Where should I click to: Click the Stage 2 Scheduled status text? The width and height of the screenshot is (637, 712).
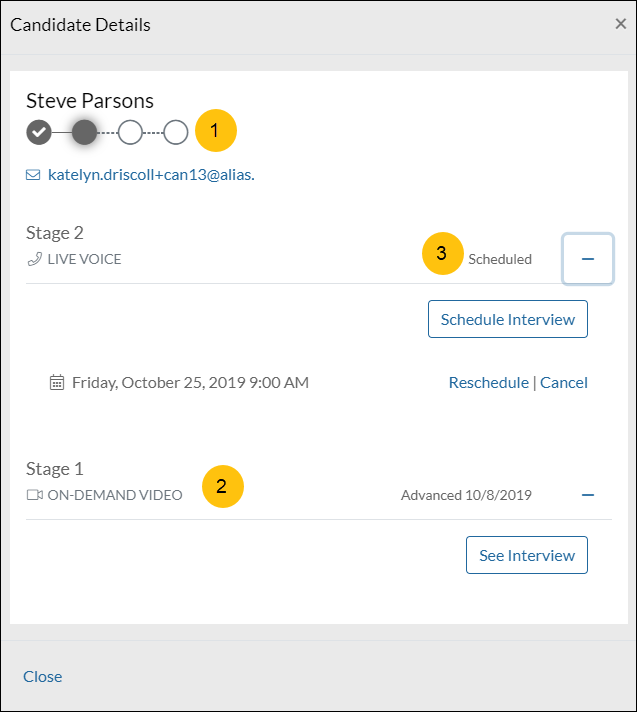coord(500,259)
